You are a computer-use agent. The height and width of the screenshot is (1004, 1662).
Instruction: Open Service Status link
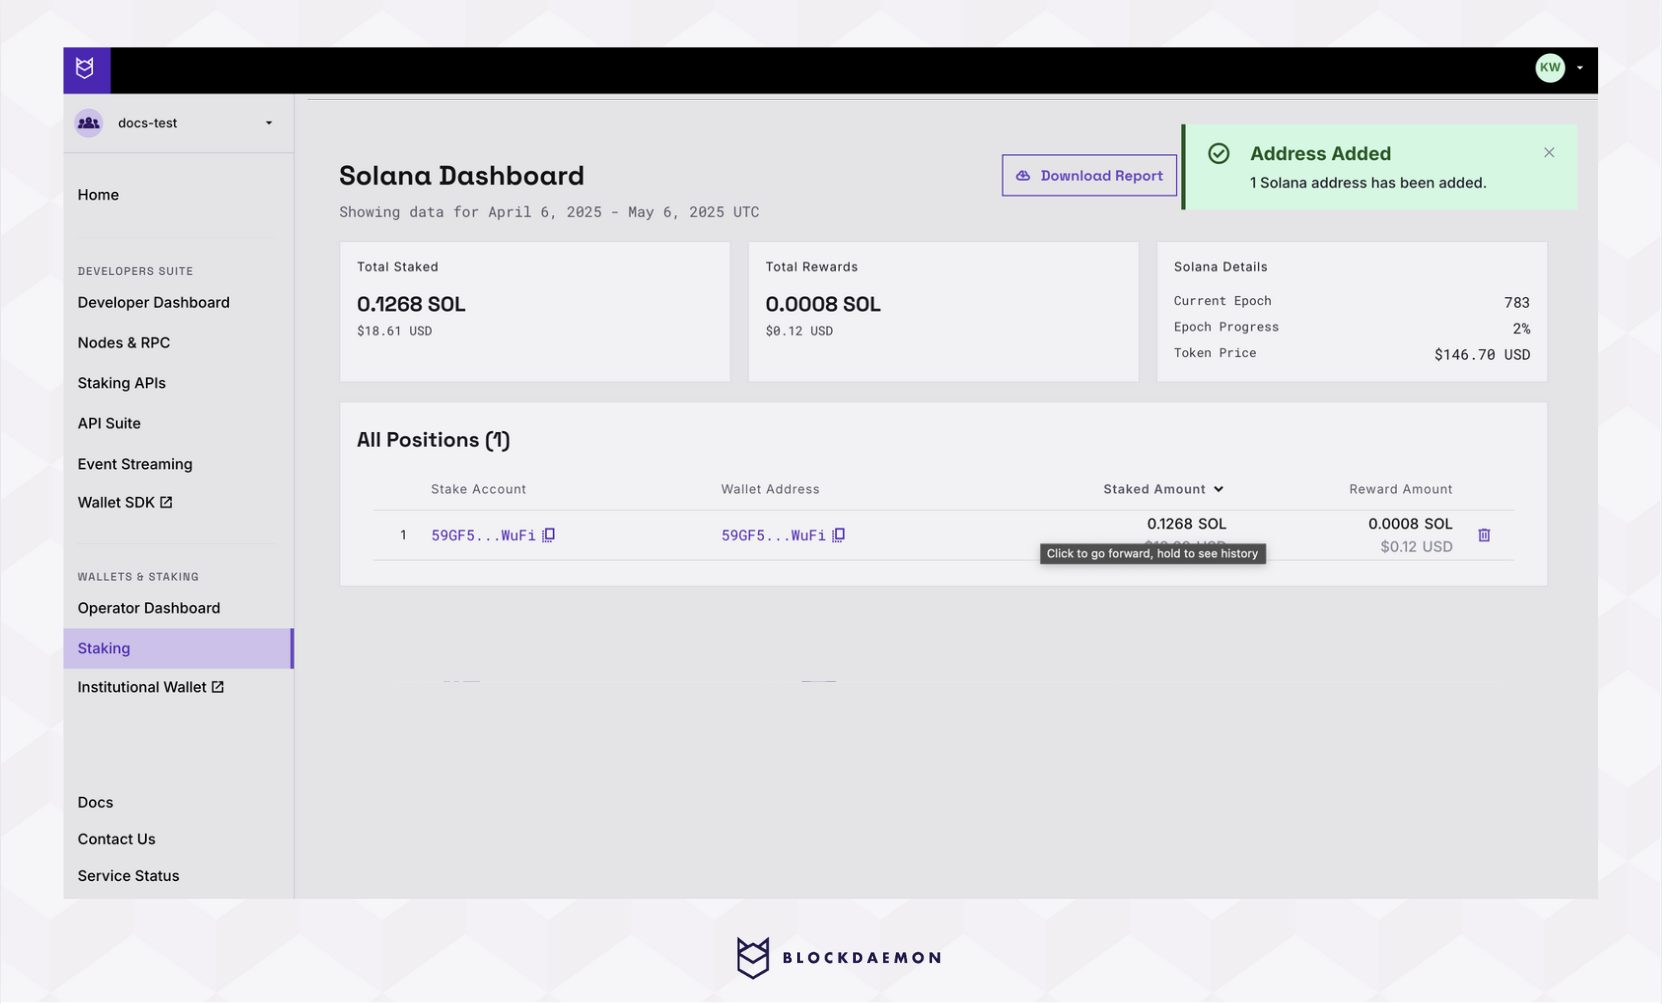point(128,876)
